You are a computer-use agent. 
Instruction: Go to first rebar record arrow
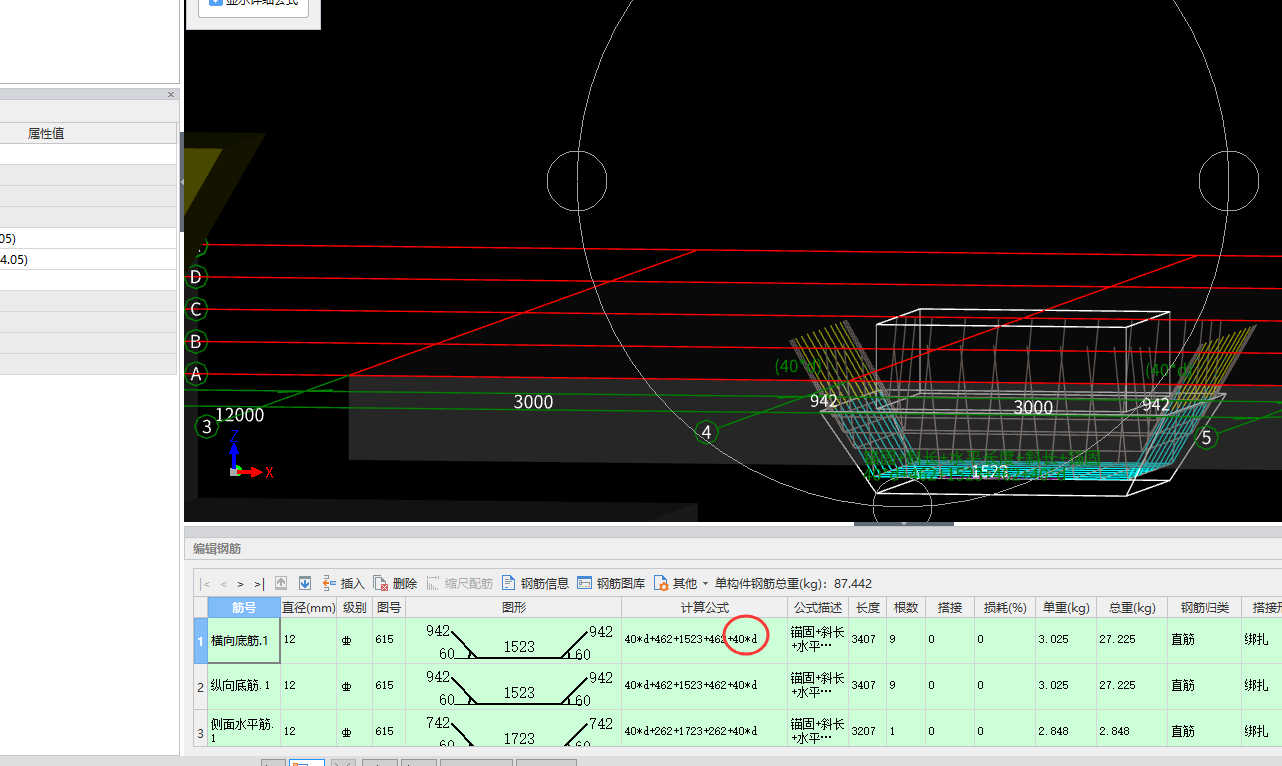[205, 584]
